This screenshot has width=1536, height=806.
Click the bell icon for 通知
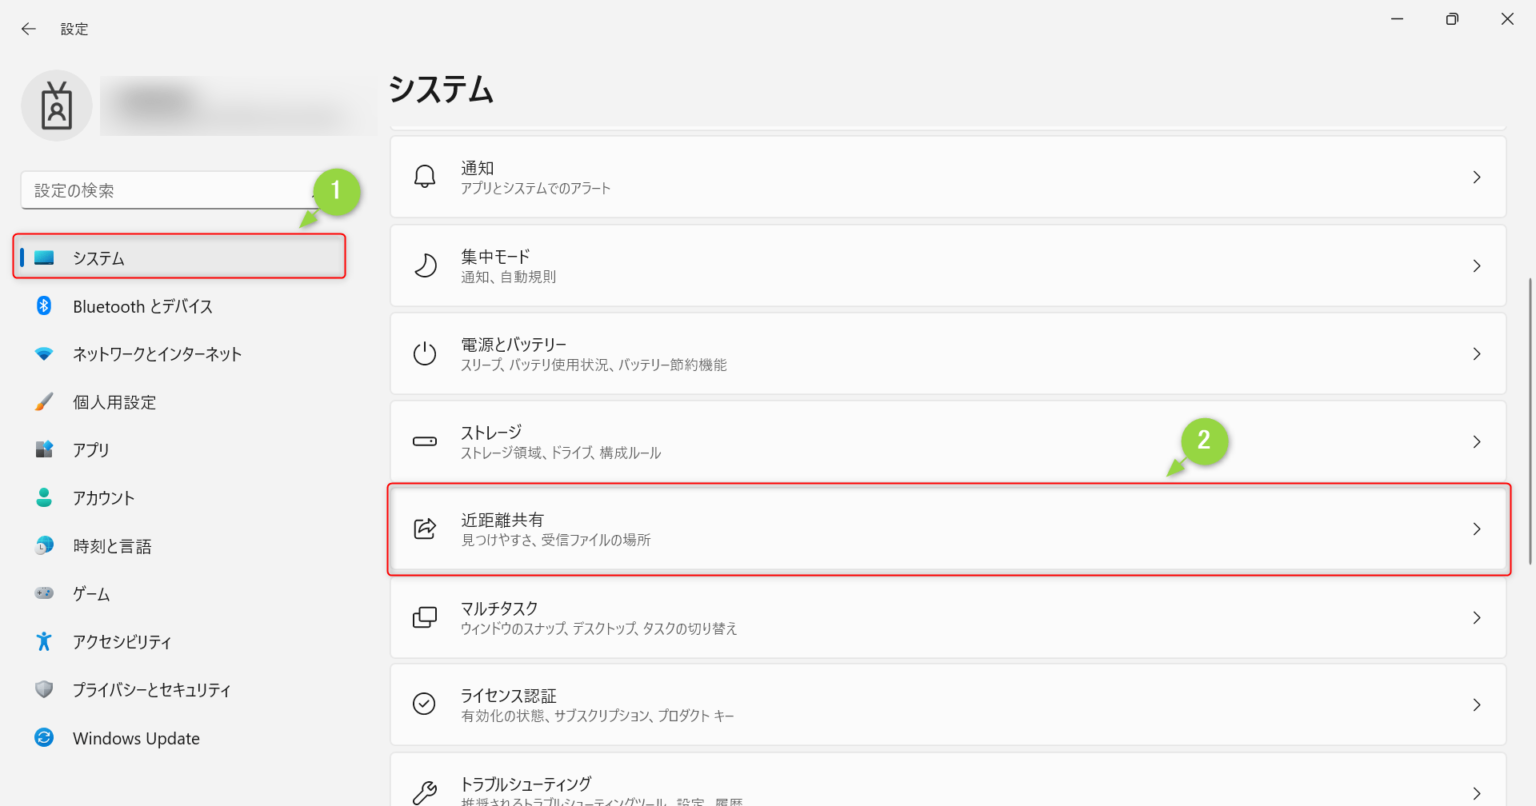click(x=425, y=177)
